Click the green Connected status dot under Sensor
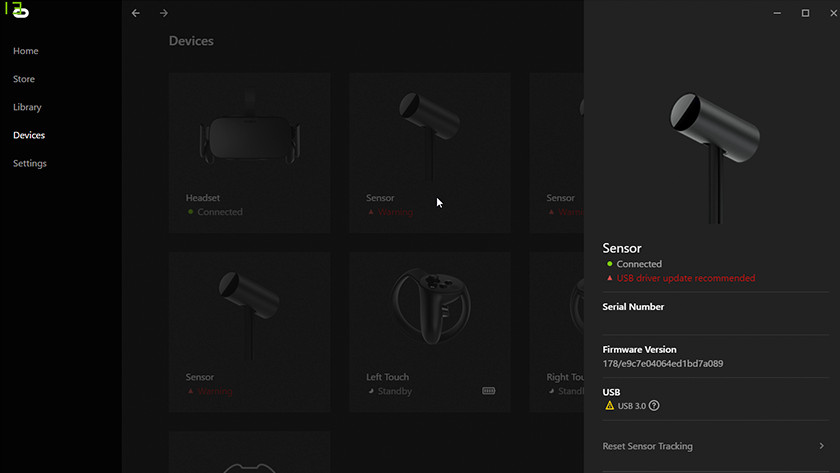The height and width of the screenshot is (473, 840). tap(609, 264)
